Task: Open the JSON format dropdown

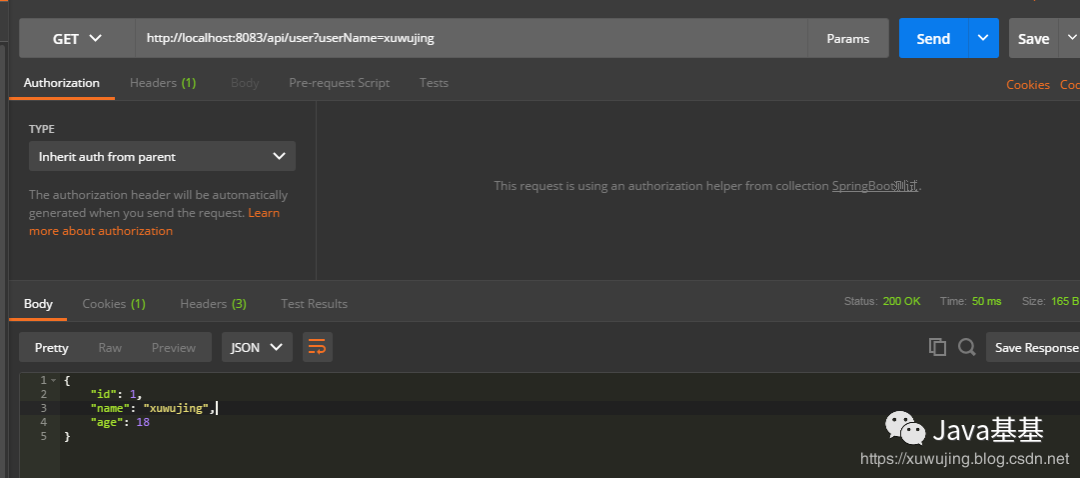Action: pos(257,347)
